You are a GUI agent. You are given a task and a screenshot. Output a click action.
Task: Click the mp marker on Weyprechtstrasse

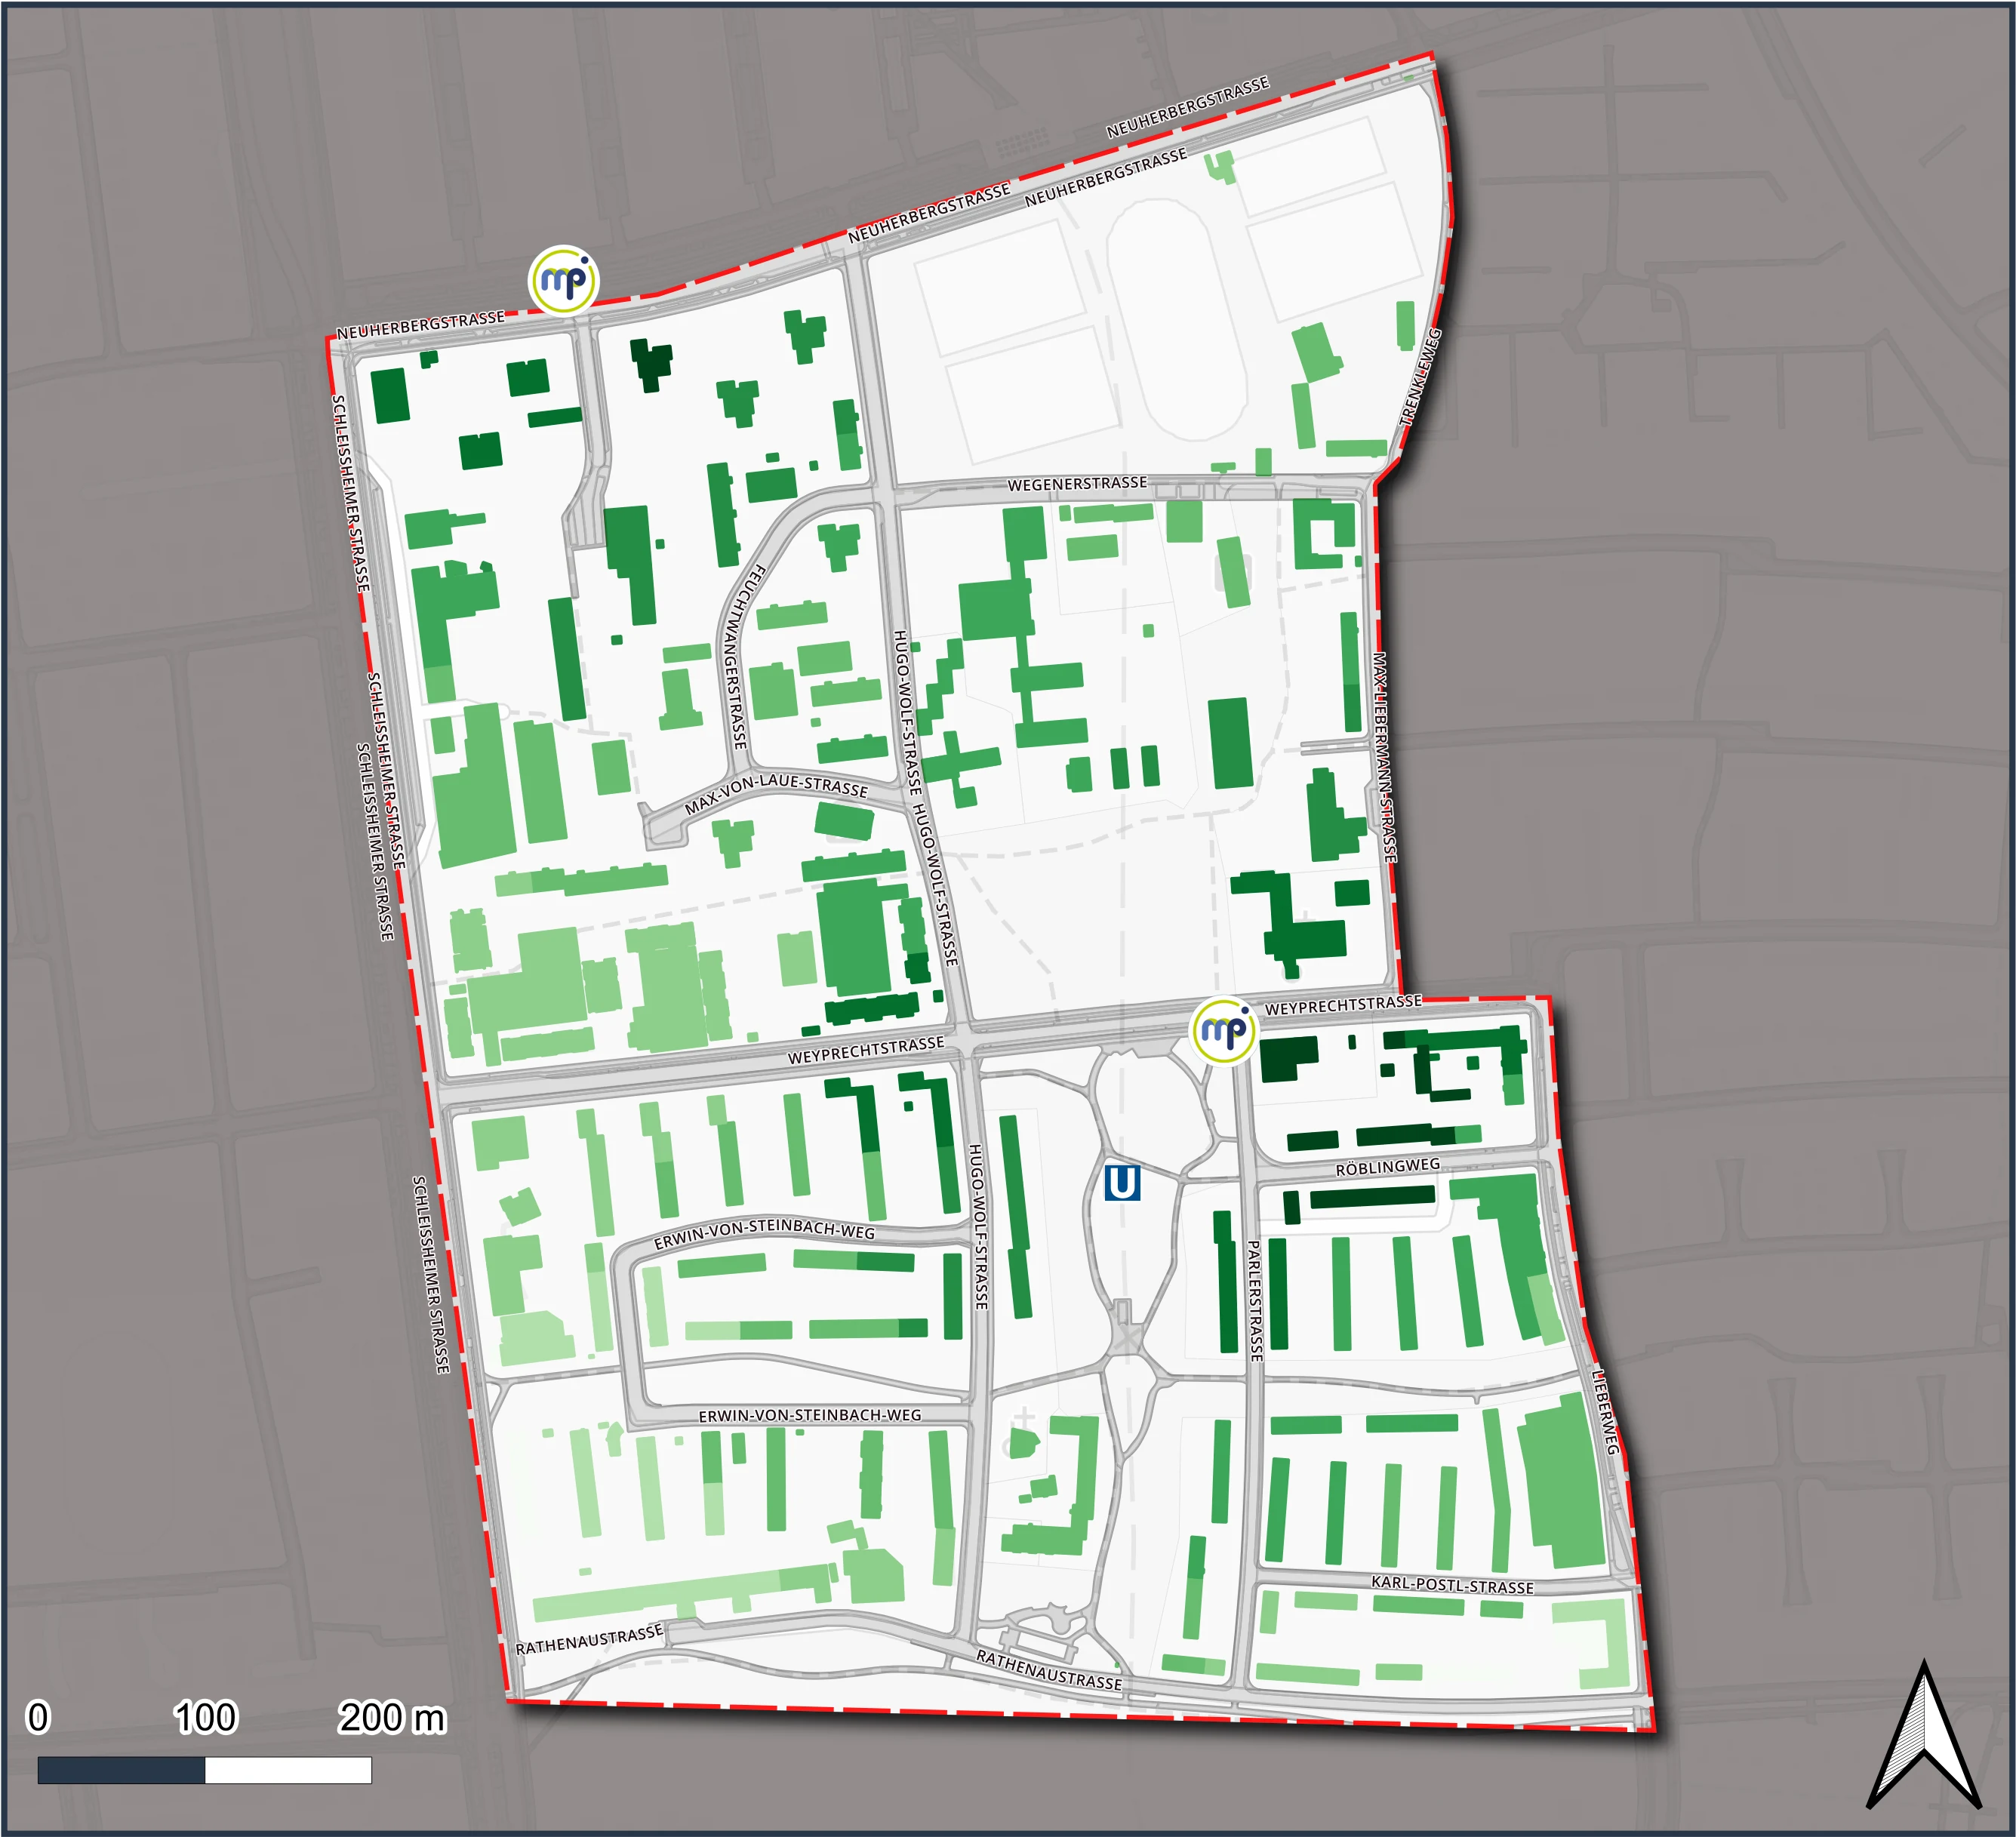point(1224,1030)
